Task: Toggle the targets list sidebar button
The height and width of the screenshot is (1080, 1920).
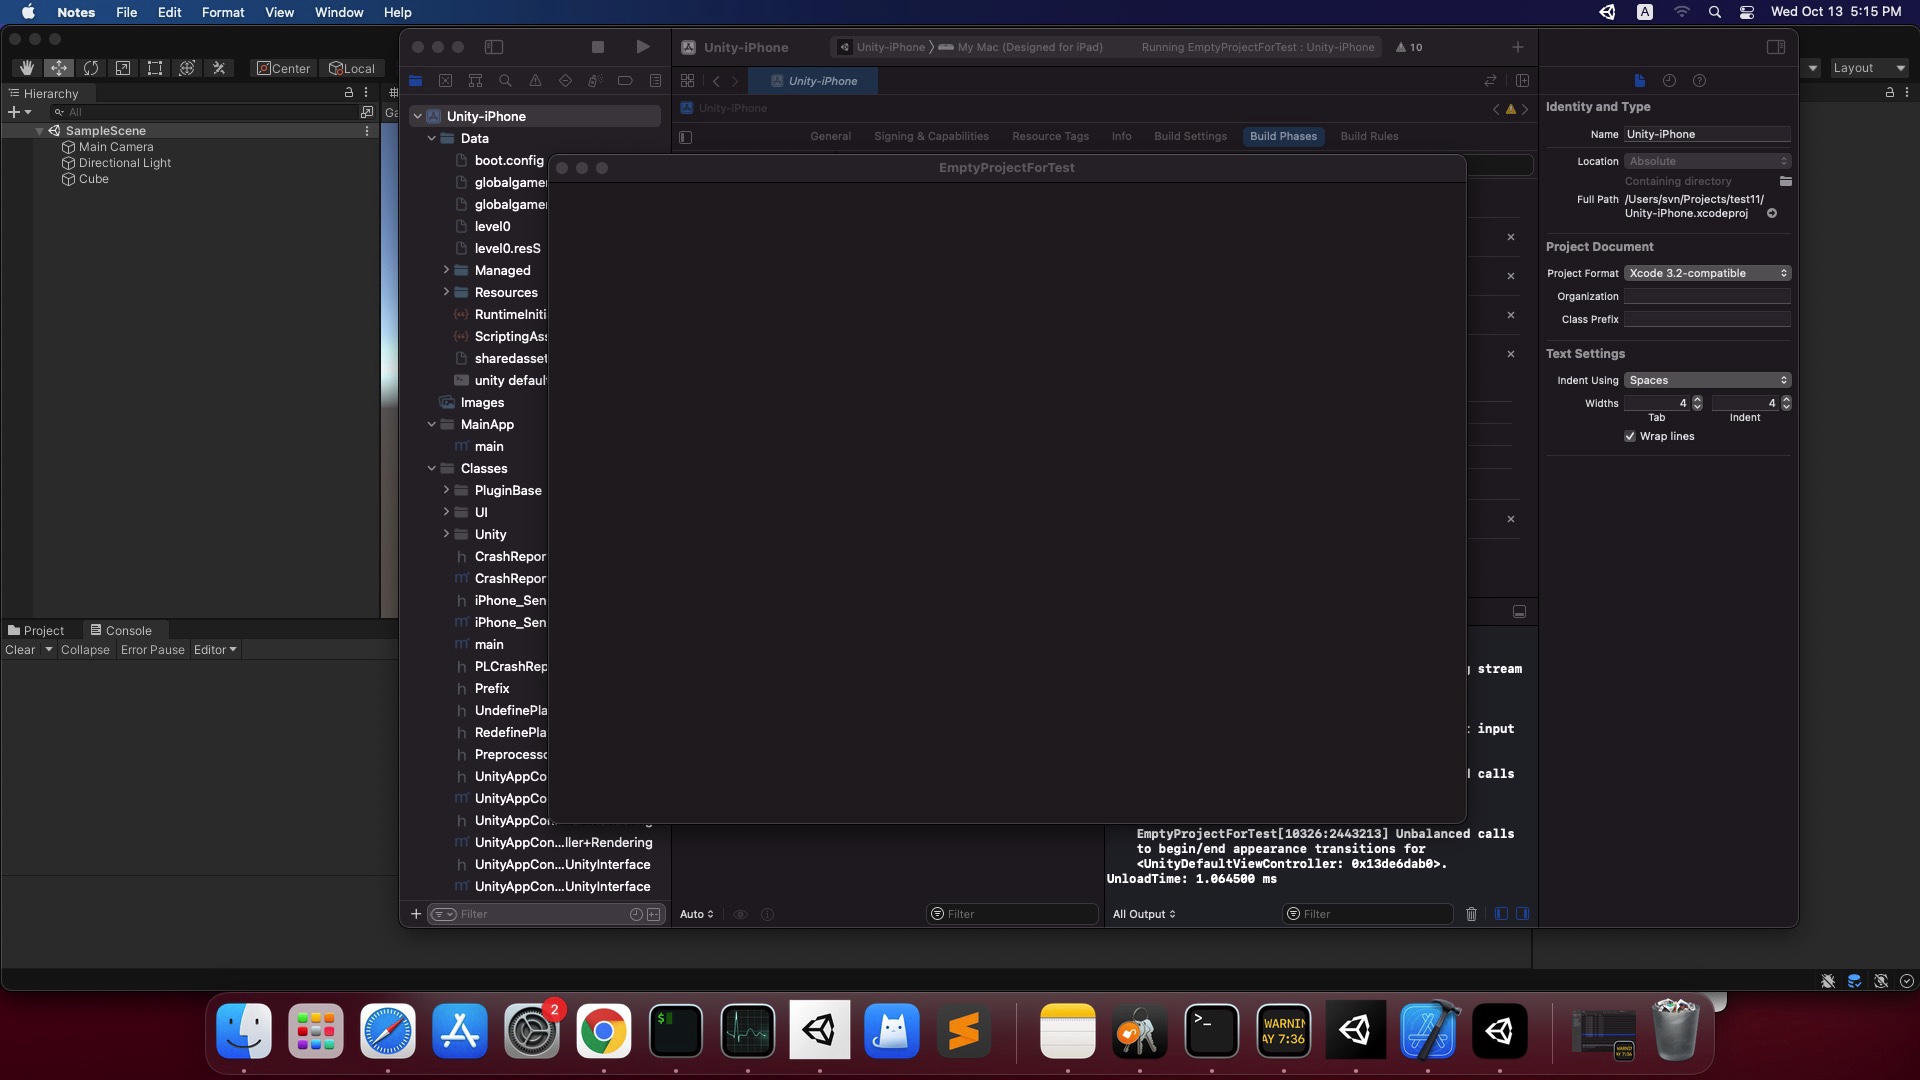Action: [685, 137]
